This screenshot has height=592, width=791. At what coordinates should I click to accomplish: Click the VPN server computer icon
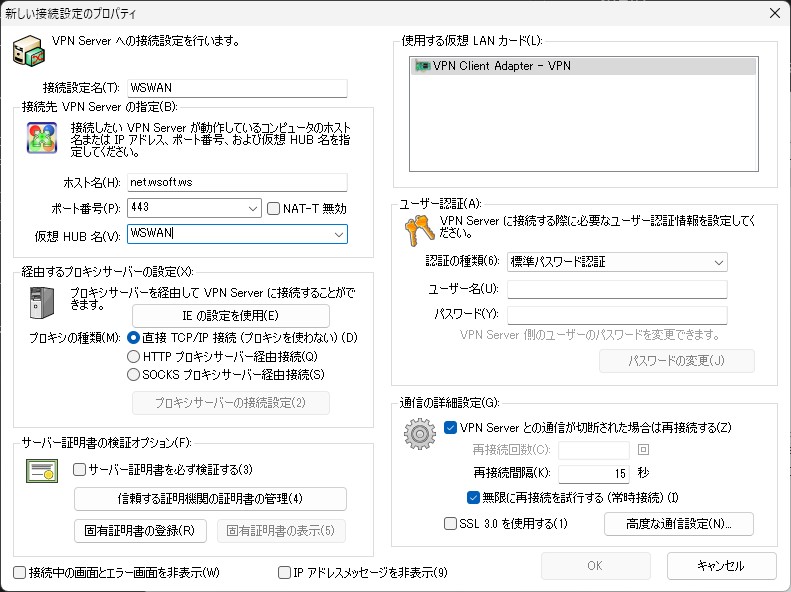click(29, 50)
